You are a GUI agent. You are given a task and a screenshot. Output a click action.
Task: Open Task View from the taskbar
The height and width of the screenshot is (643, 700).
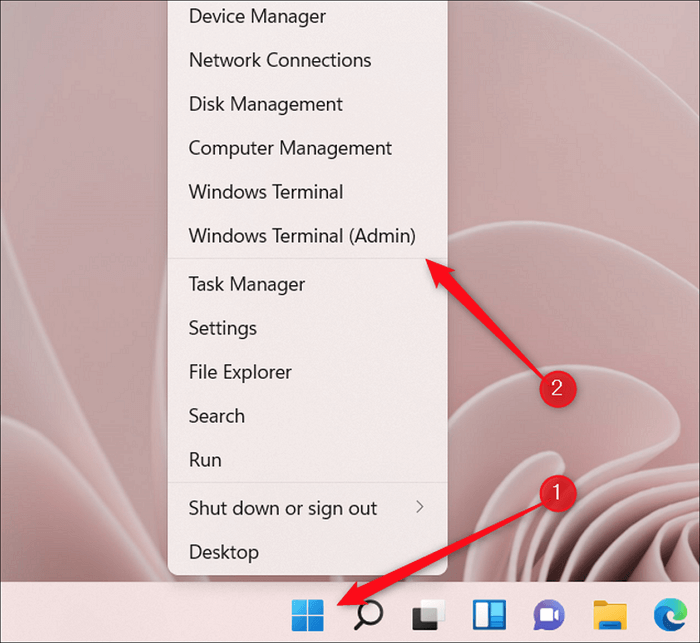429,615
